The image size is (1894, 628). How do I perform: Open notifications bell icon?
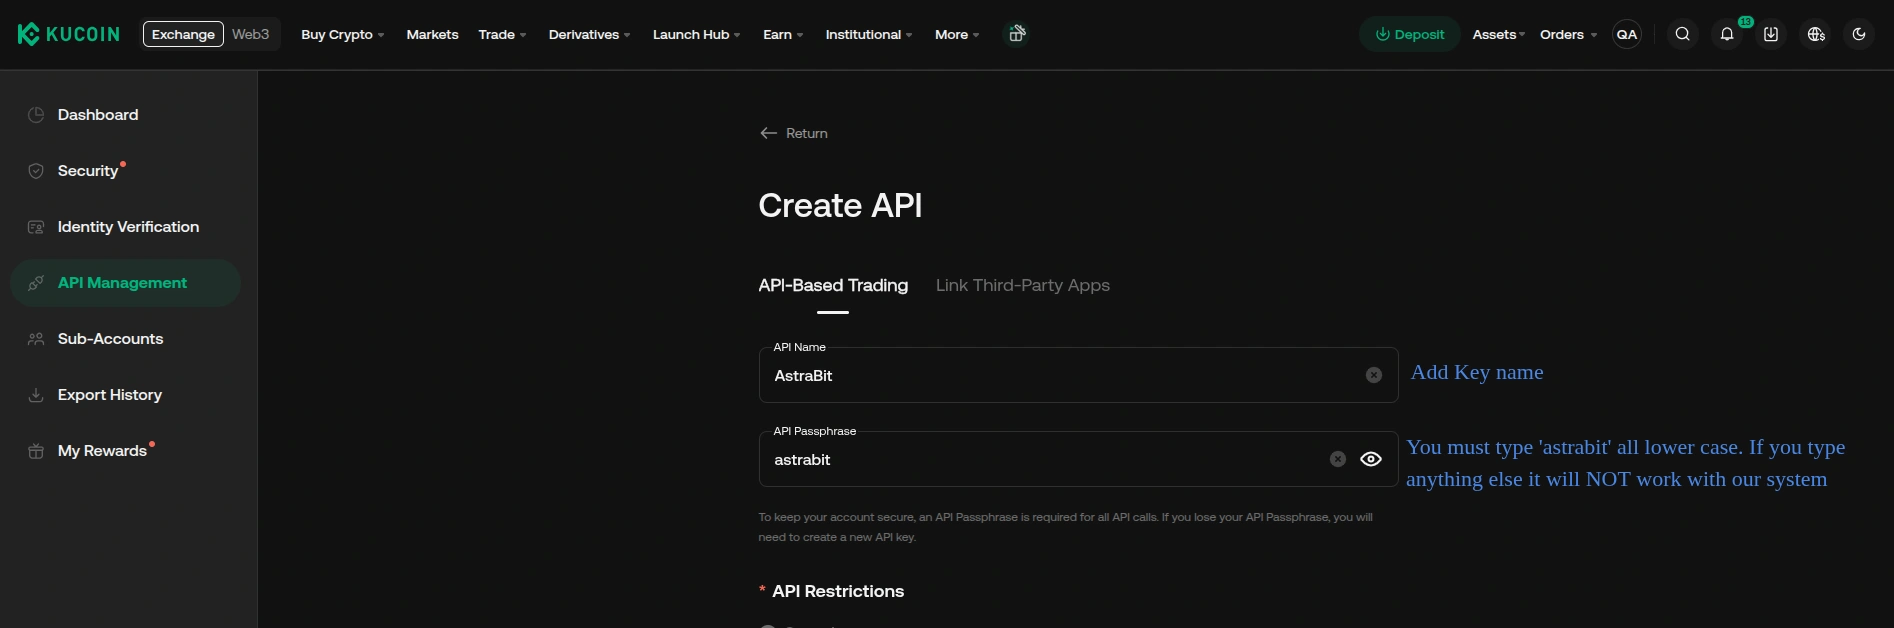point(1727,34)
